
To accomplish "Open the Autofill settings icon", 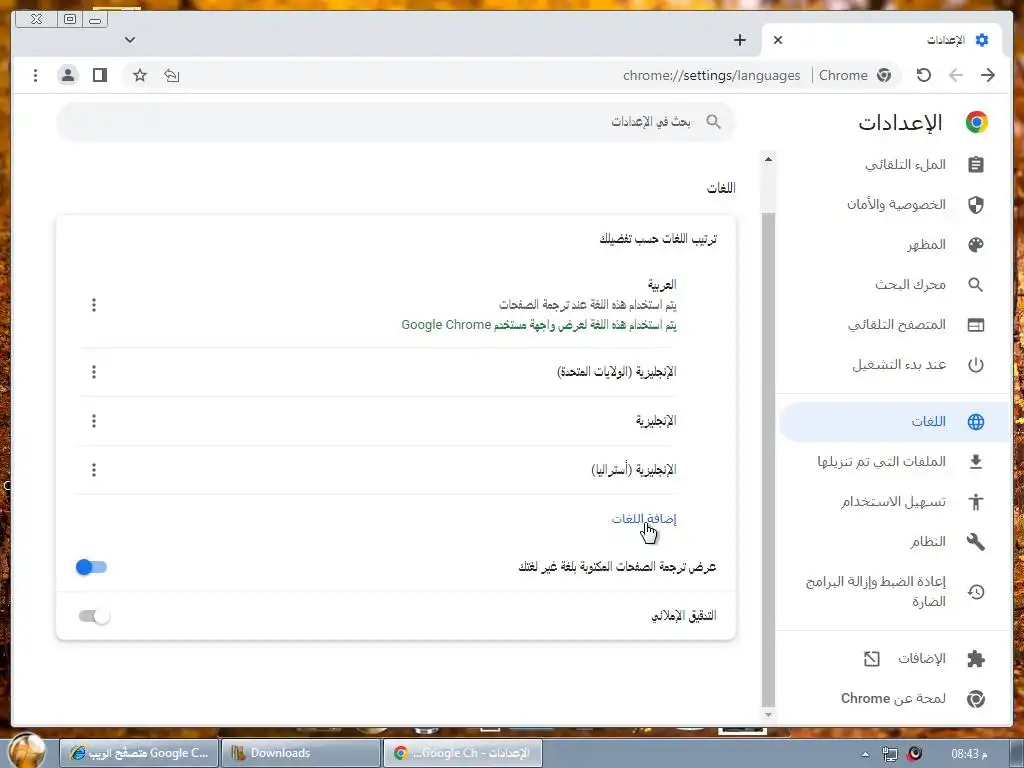I will [976, 165].
